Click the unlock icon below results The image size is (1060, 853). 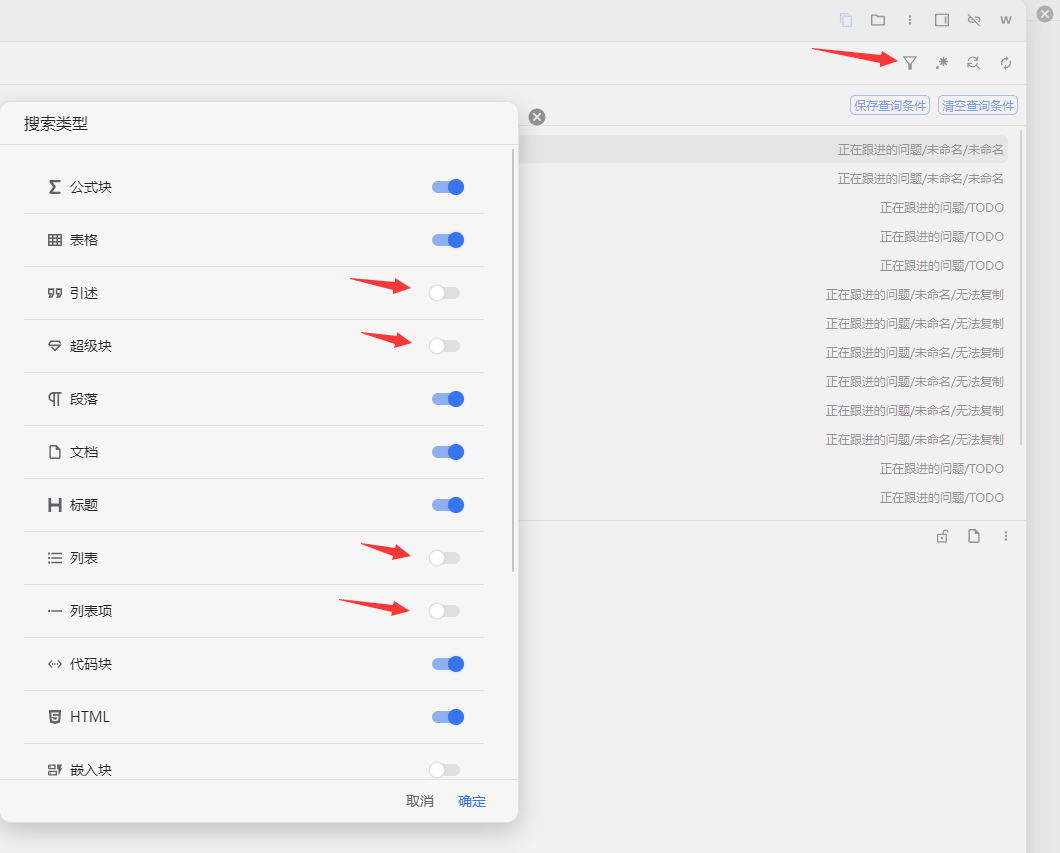(x=942, y=536)
